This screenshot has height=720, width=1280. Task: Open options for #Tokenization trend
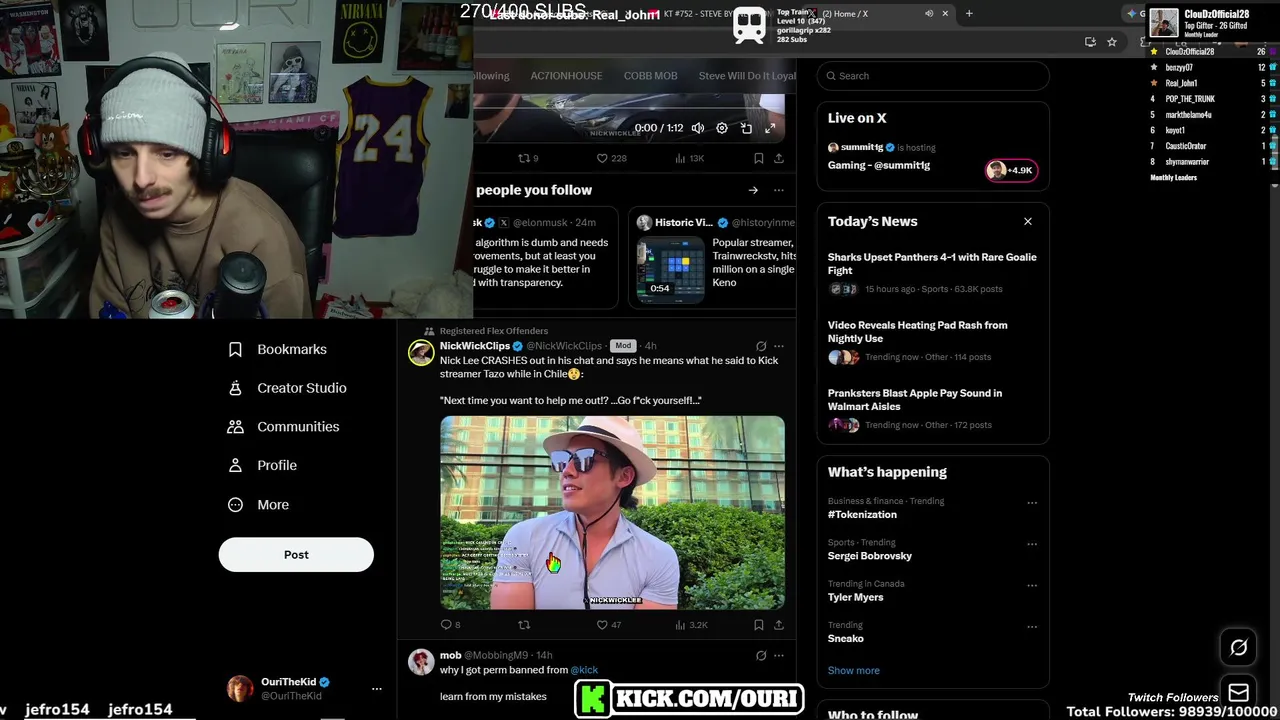(x=1032, y=503)
